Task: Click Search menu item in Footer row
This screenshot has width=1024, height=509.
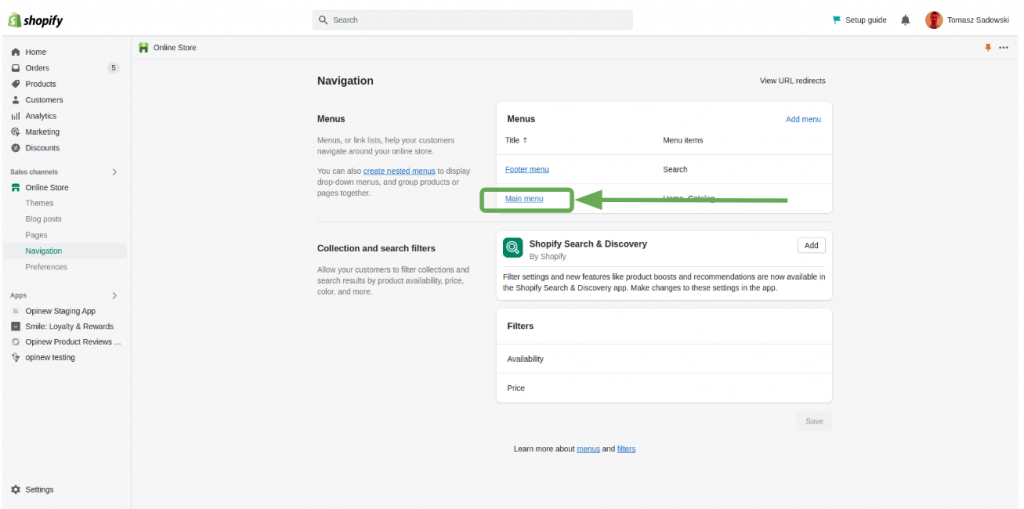Action: click(x=675, y=169)
